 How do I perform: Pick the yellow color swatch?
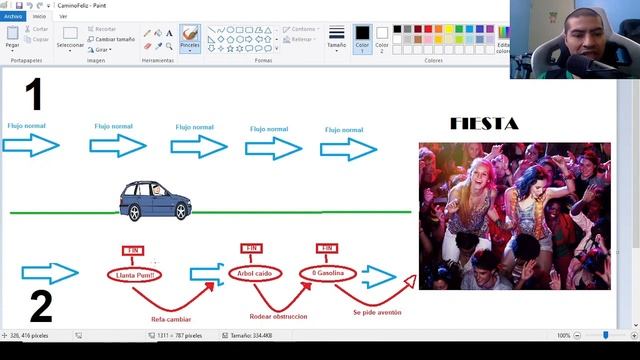[449, 29]
